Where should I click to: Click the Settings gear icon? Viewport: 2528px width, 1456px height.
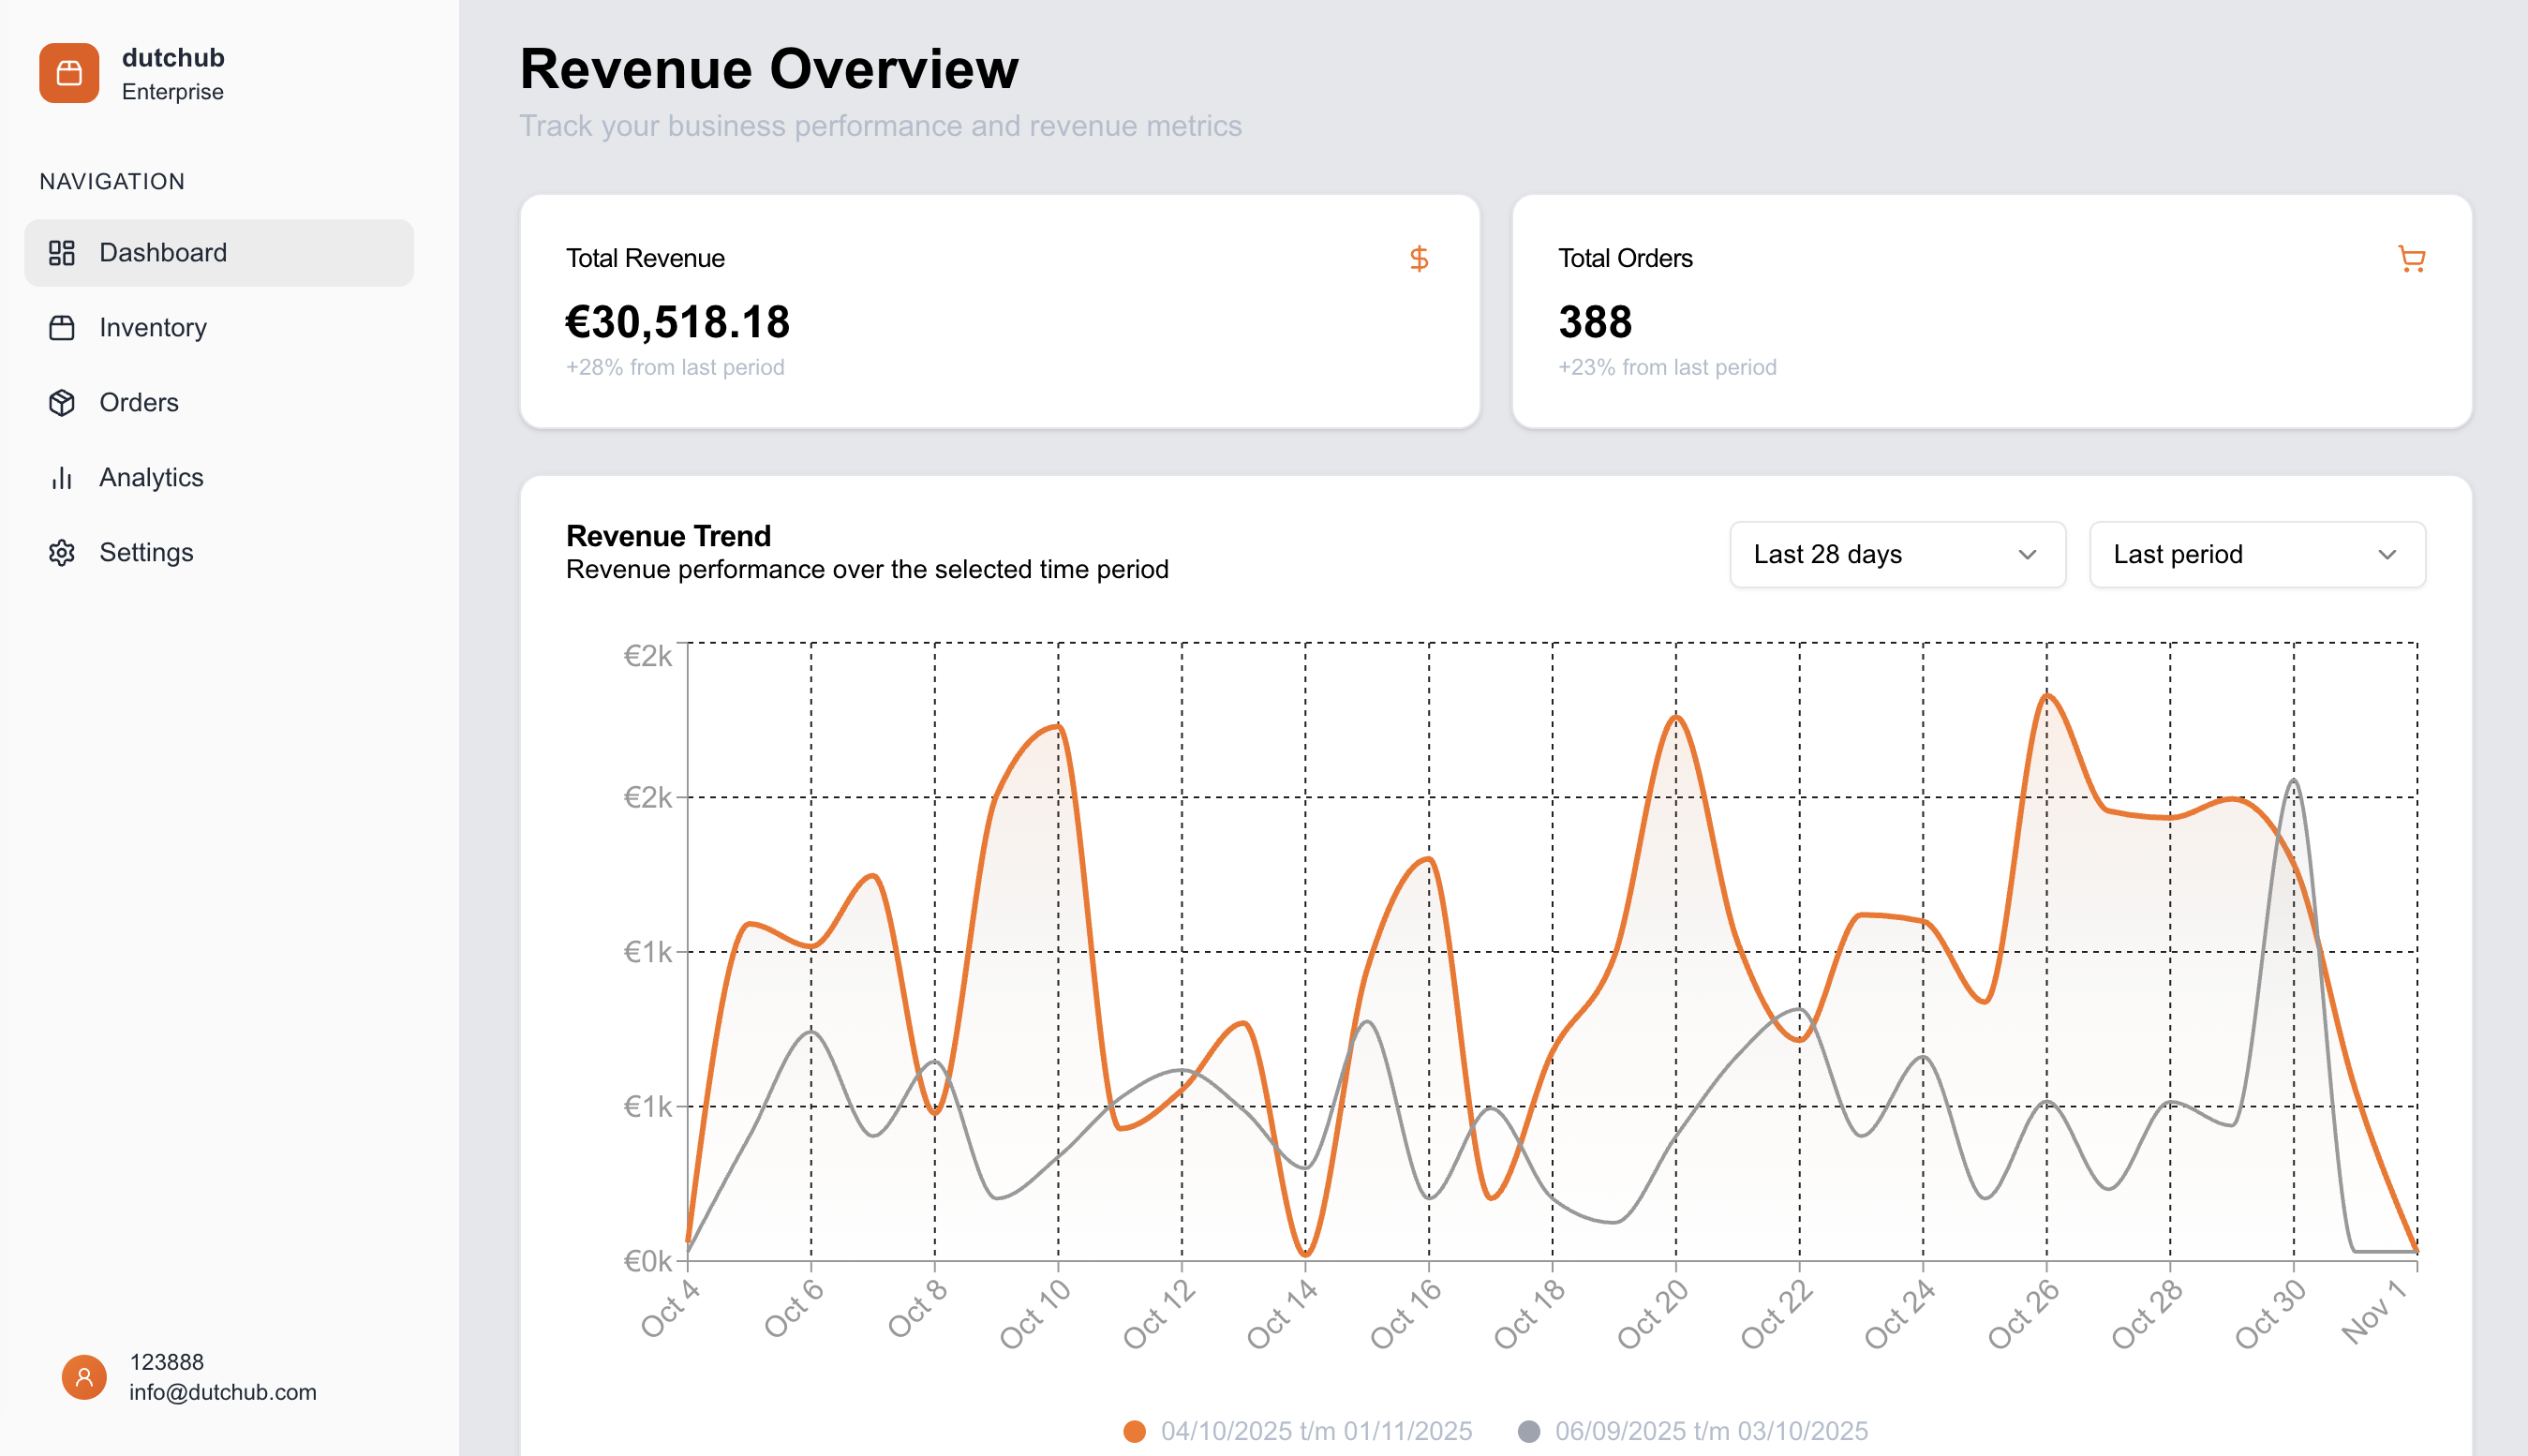click(x=62, y=553)
